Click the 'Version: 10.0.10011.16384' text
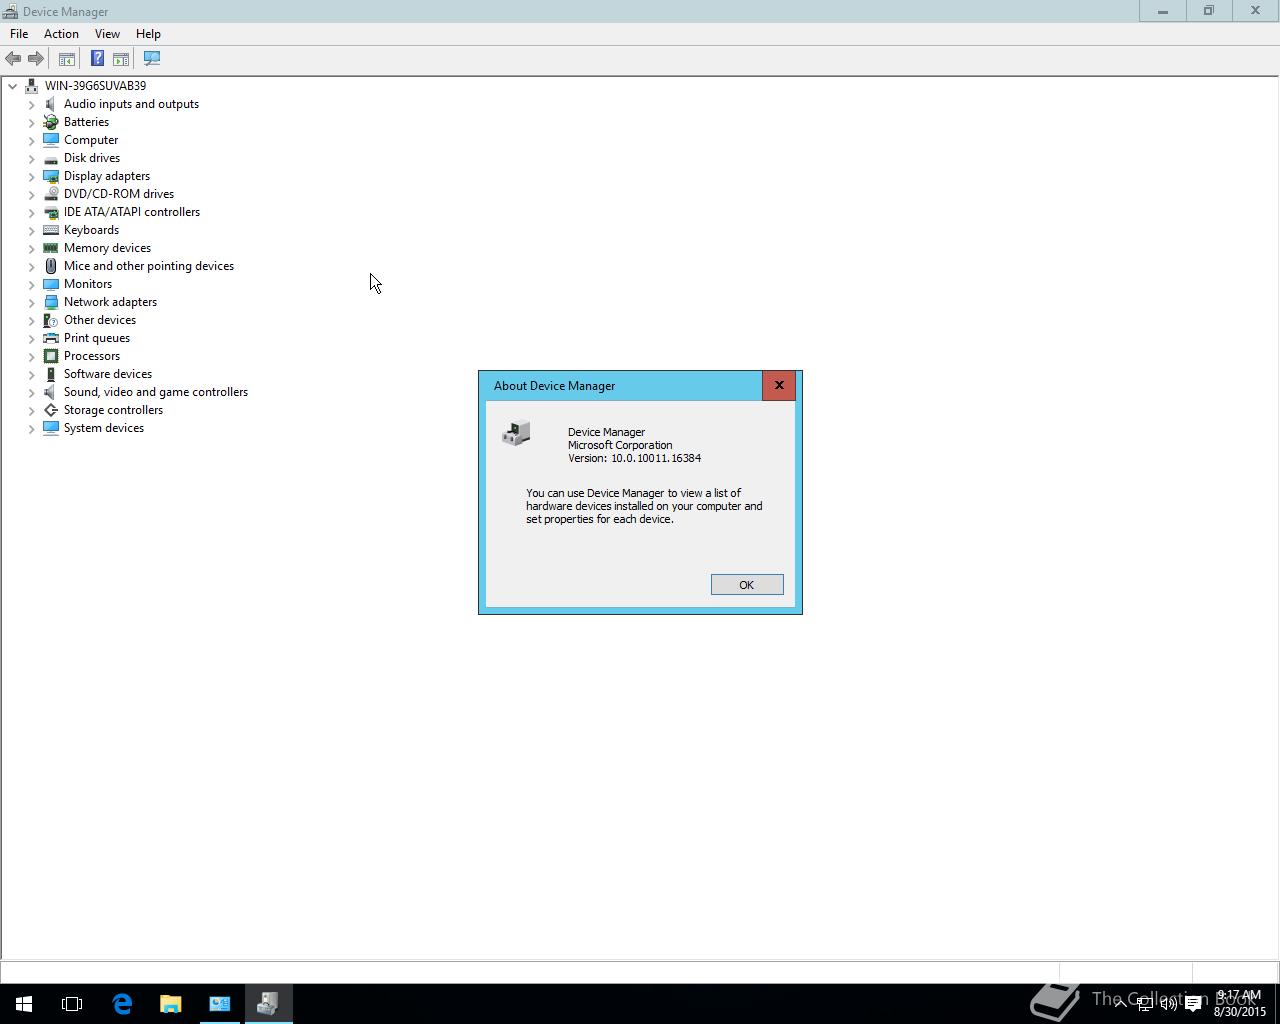Screen dimensions: 1280x1024 [x=634, y=458]
